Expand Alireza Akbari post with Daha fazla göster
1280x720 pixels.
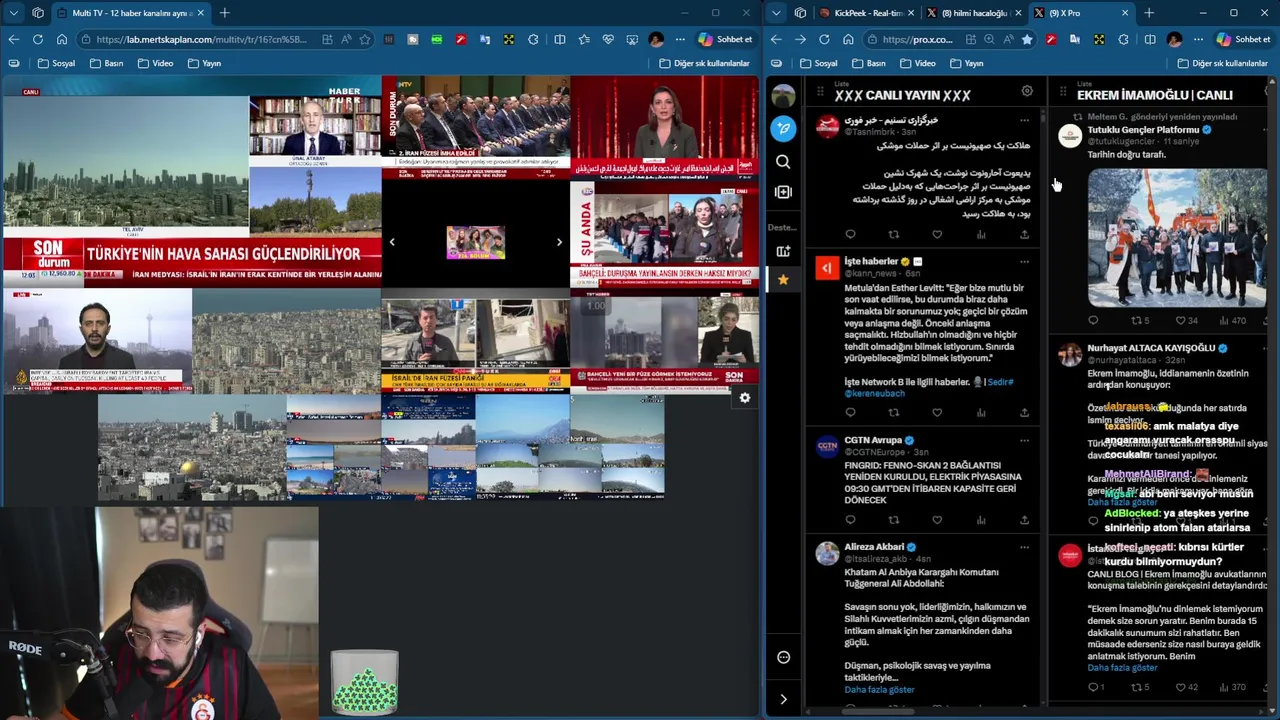point(879,690)
